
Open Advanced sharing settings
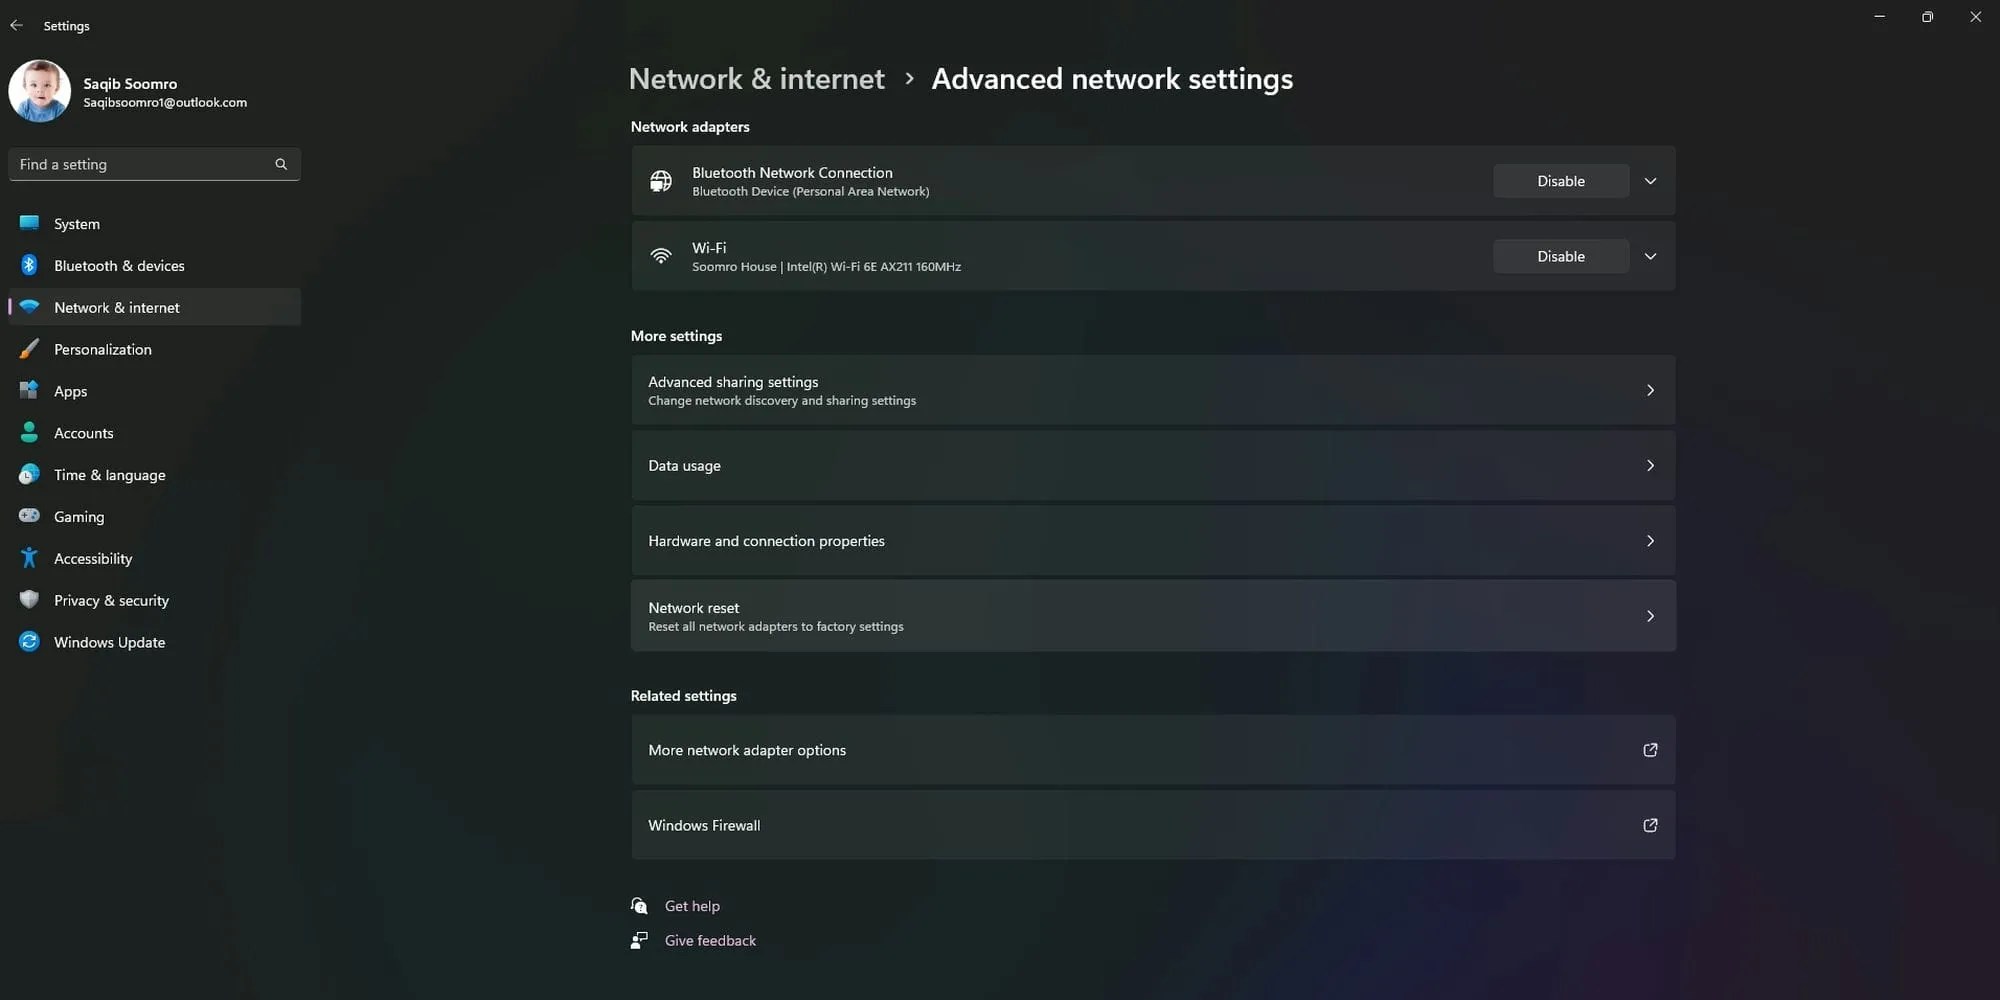(x=1152, y=390)
